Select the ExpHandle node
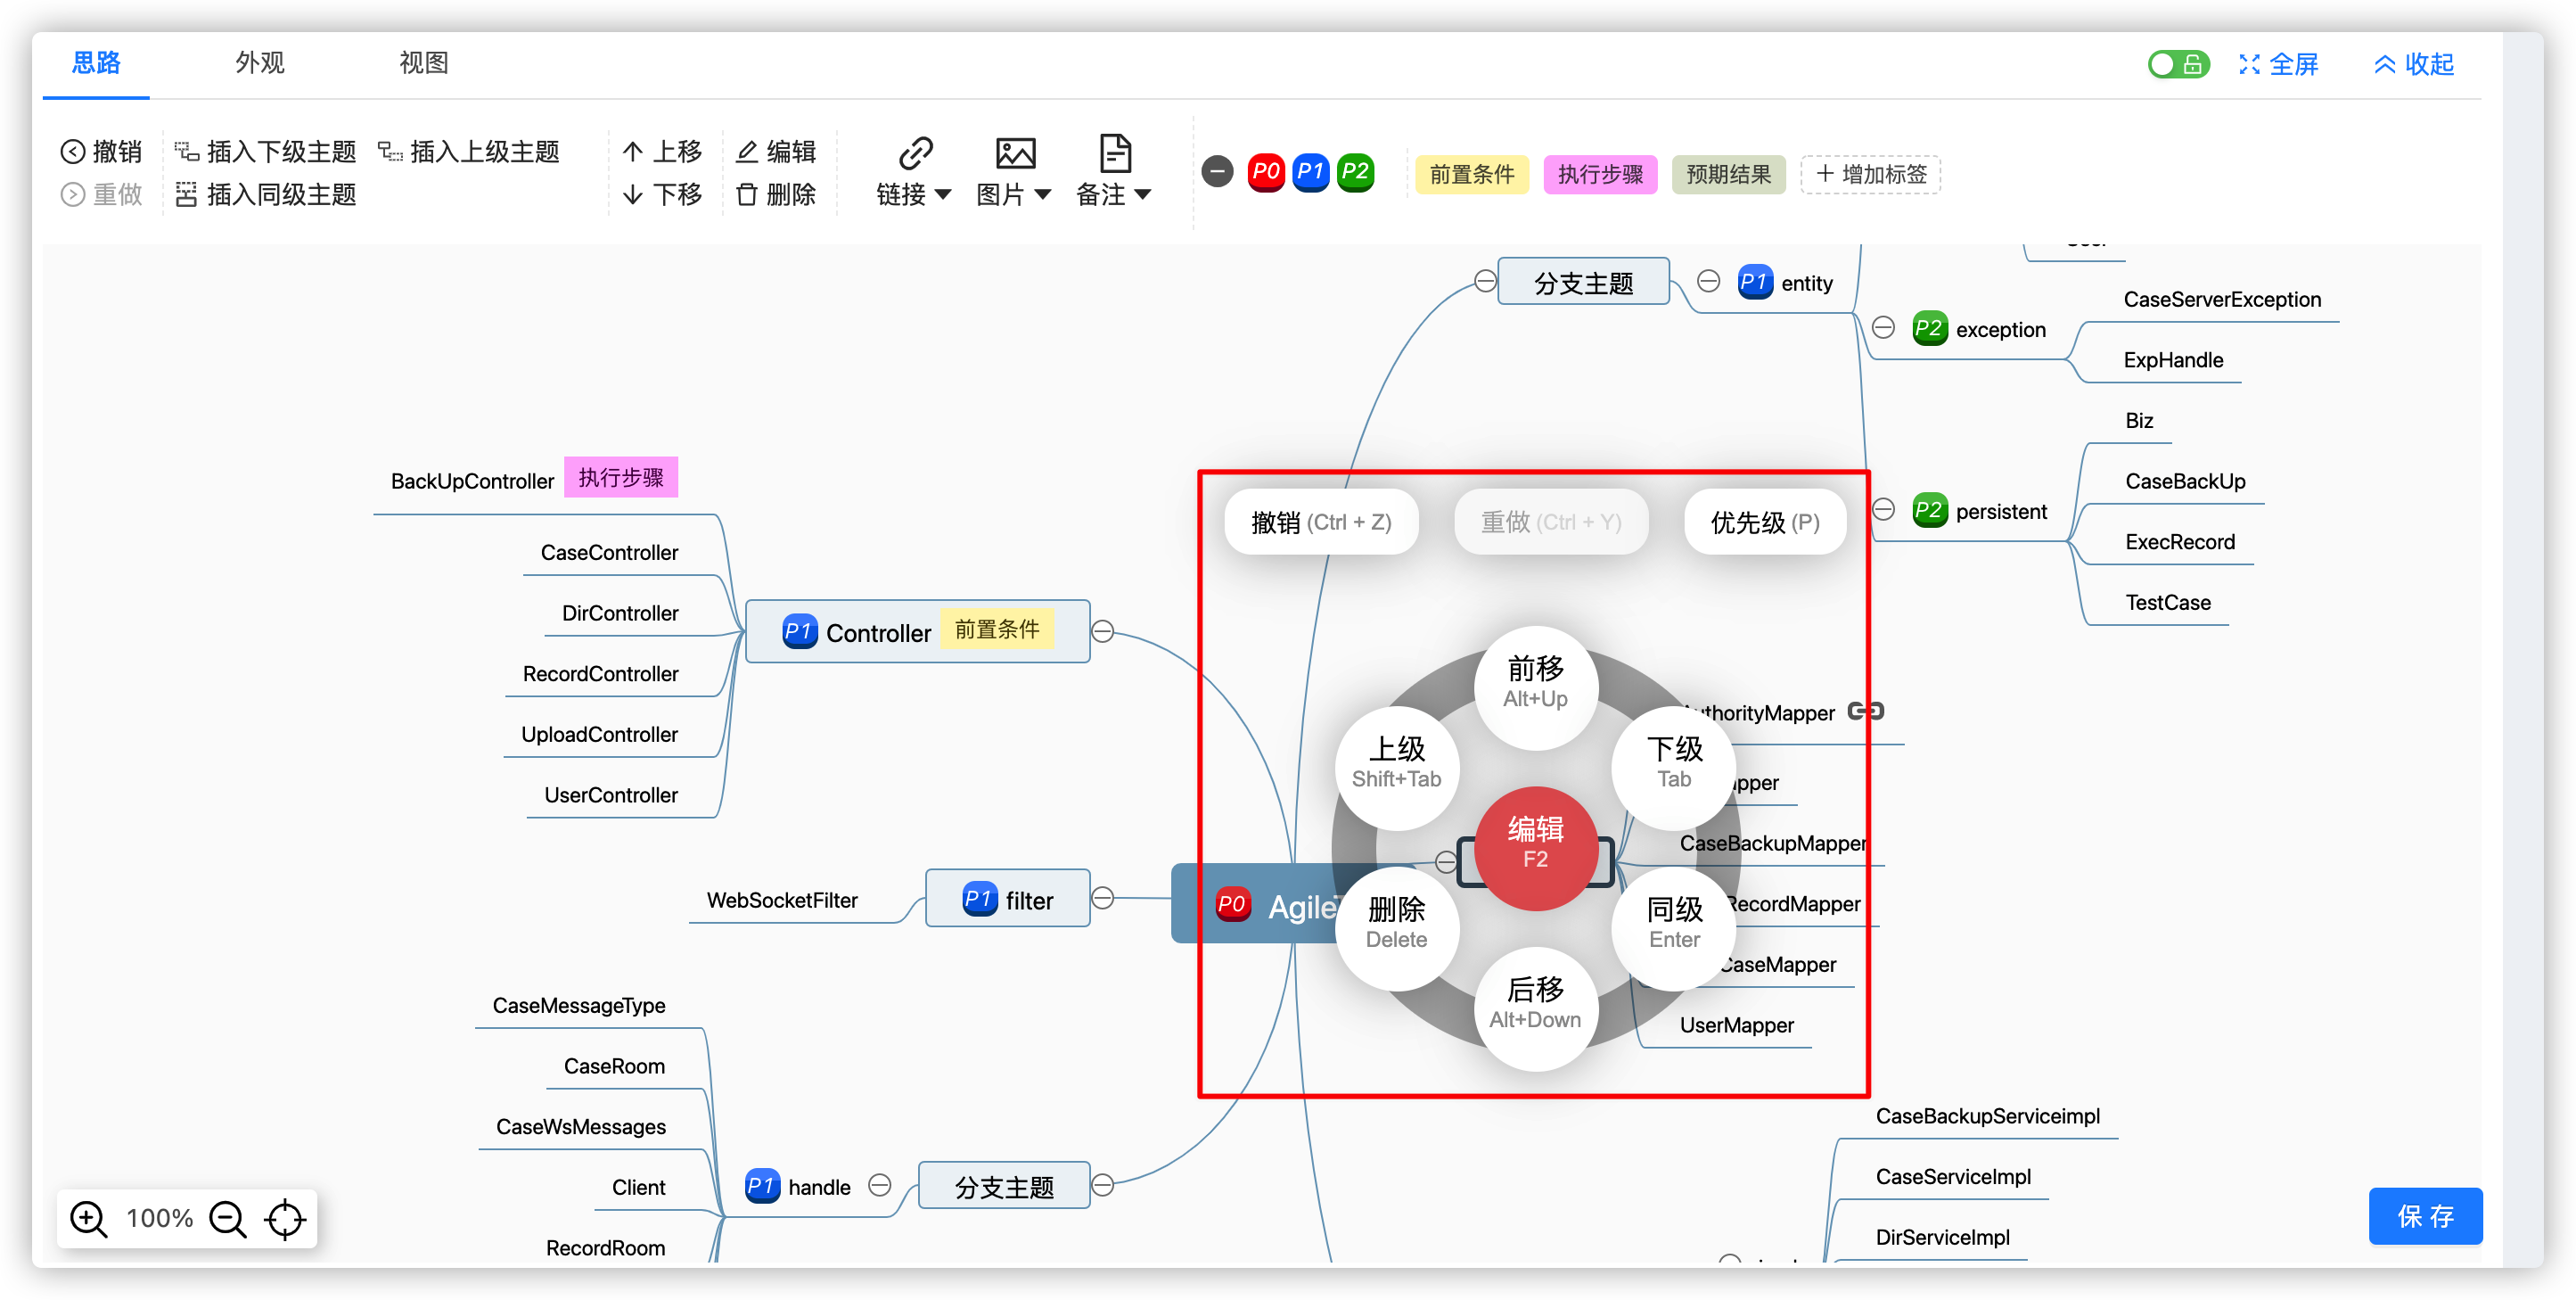The width and height of the screenshot is (2576, 1300). 2173,360
